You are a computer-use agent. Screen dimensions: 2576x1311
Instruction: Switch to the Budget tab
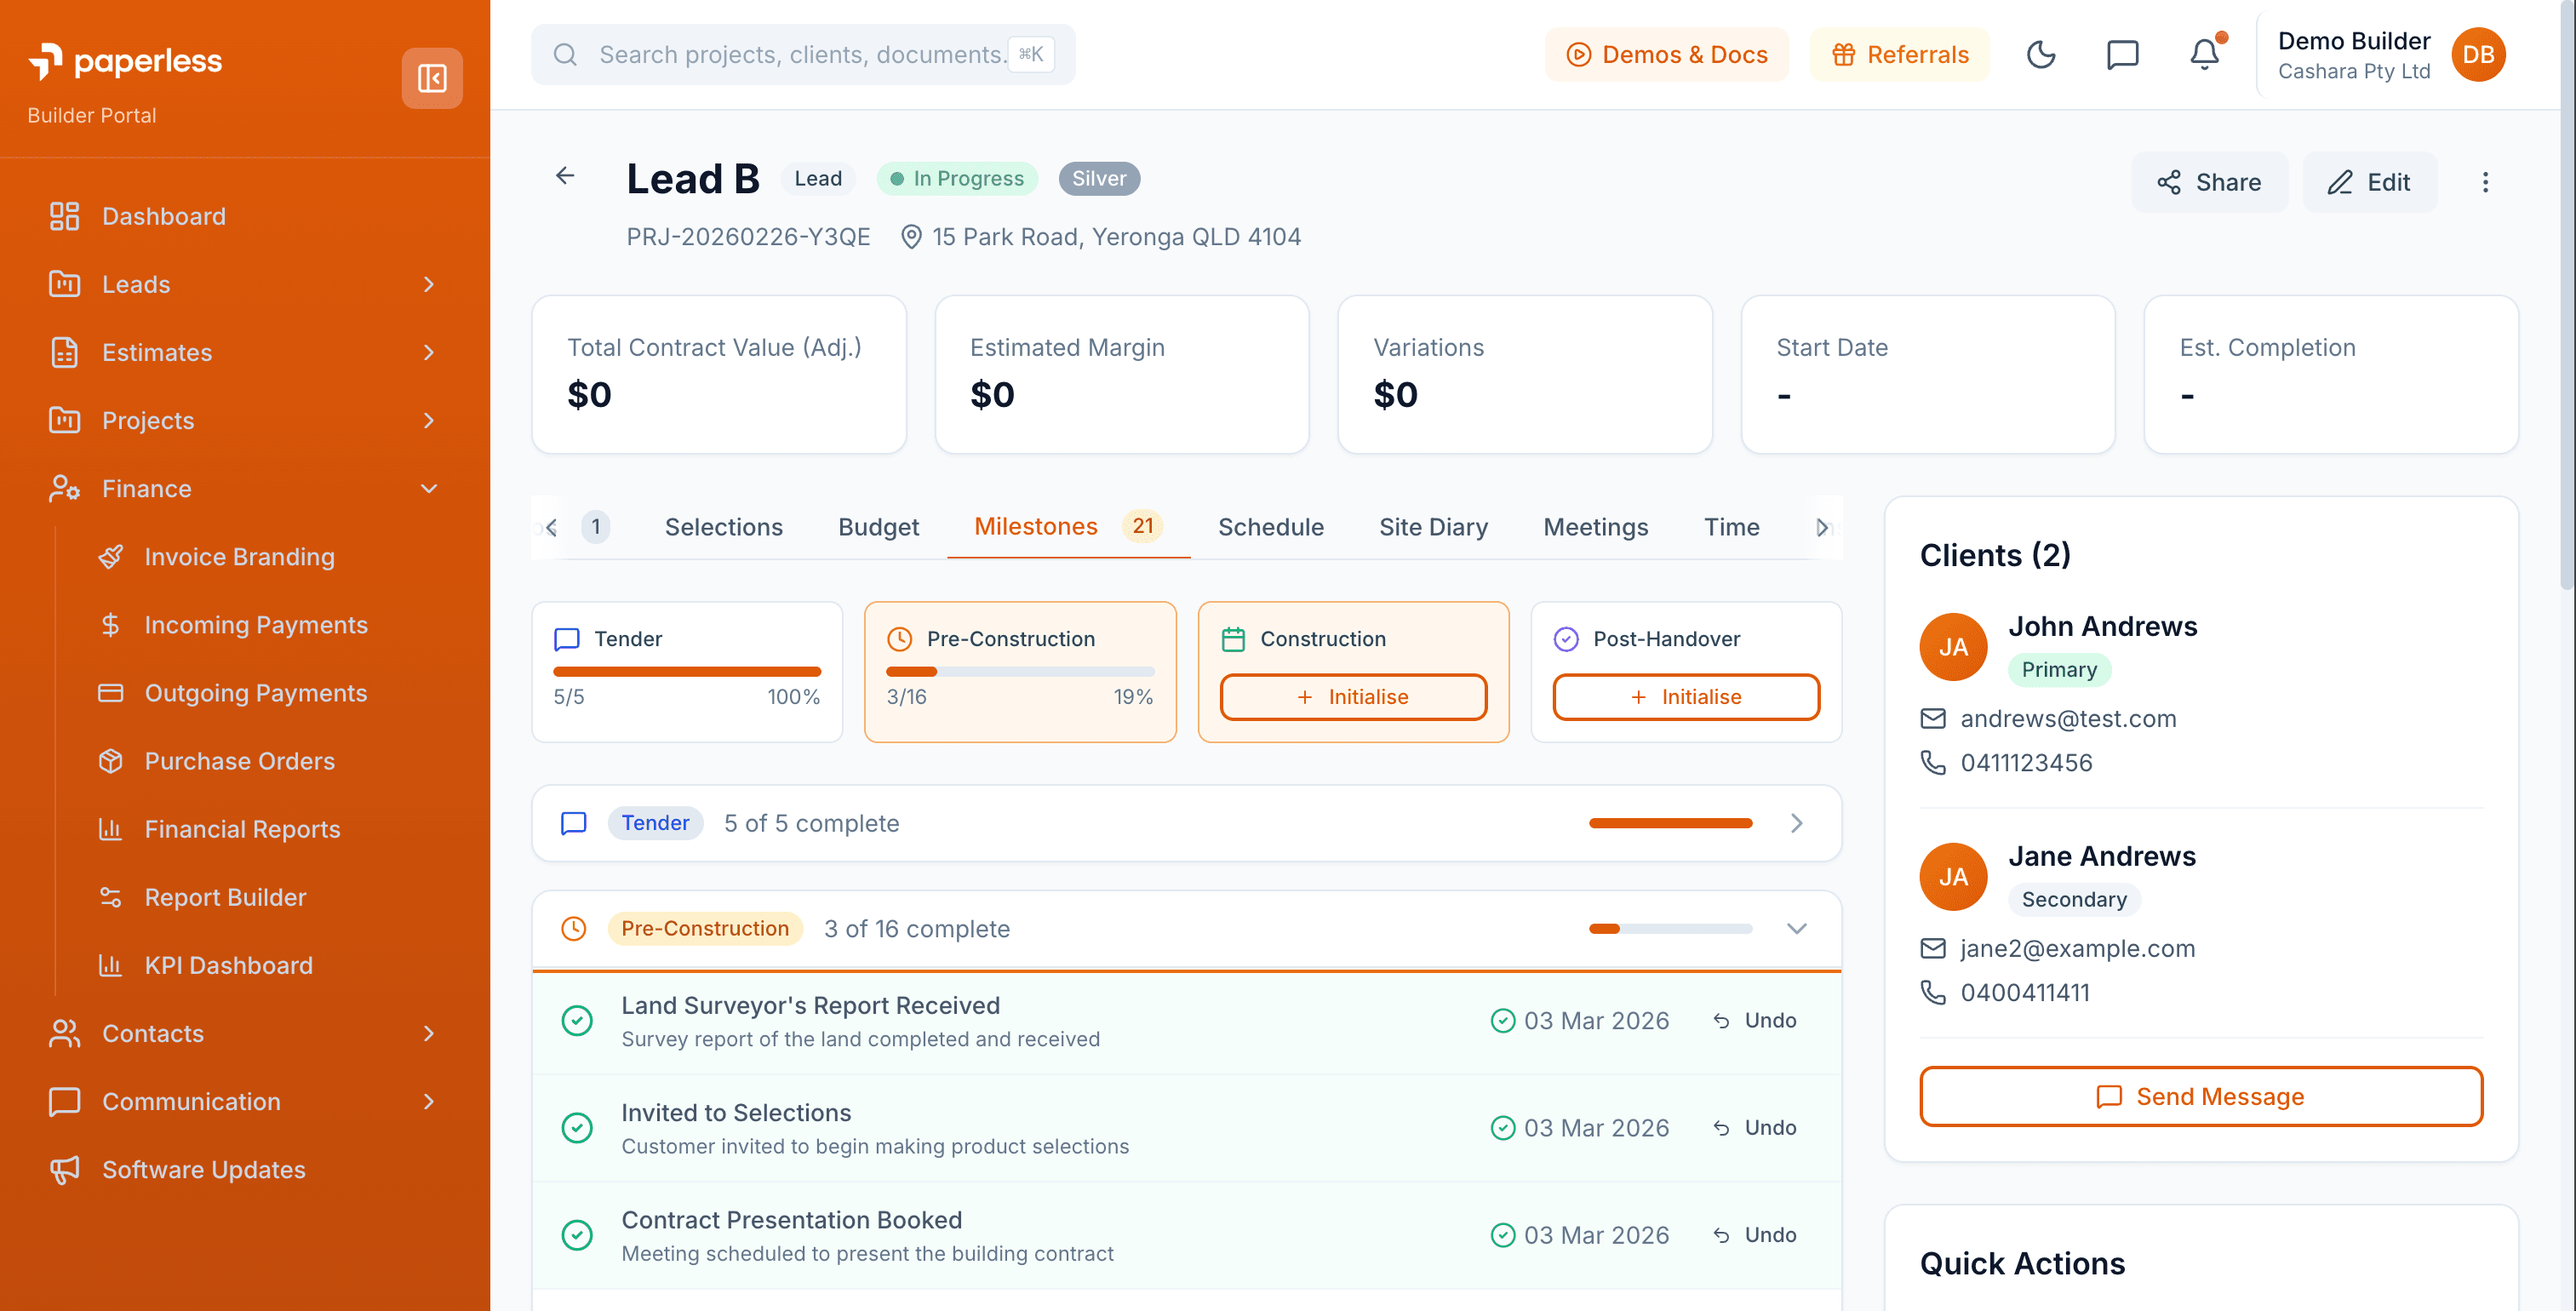tap(878, 527)
